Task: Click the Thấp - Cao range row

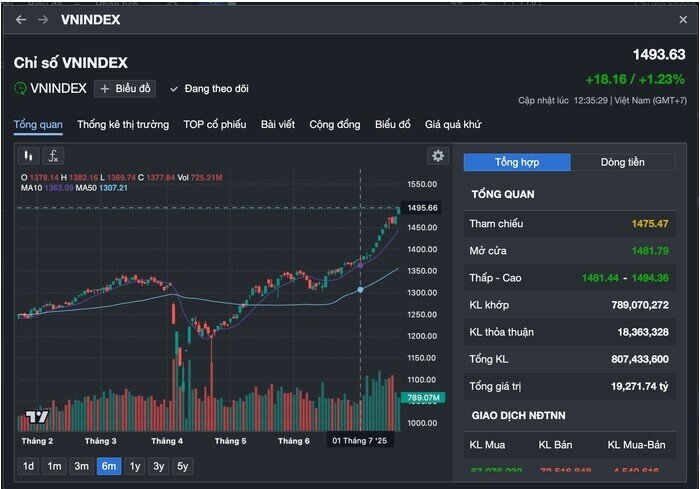Action: point(569,278)
